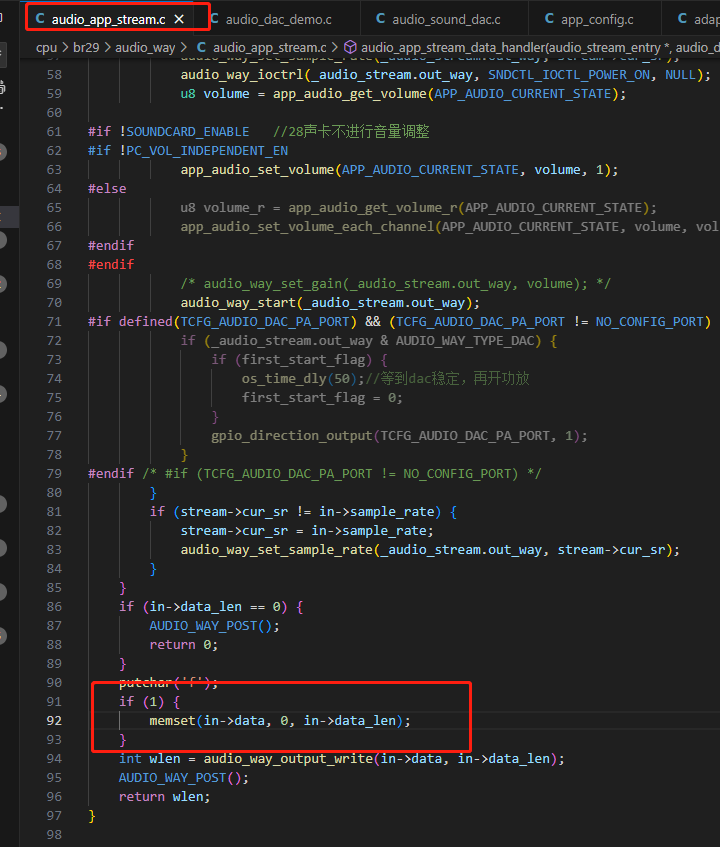Select the audio_app_stream.c tab label
Screen dimensions: 720x847
coord(108,19)
